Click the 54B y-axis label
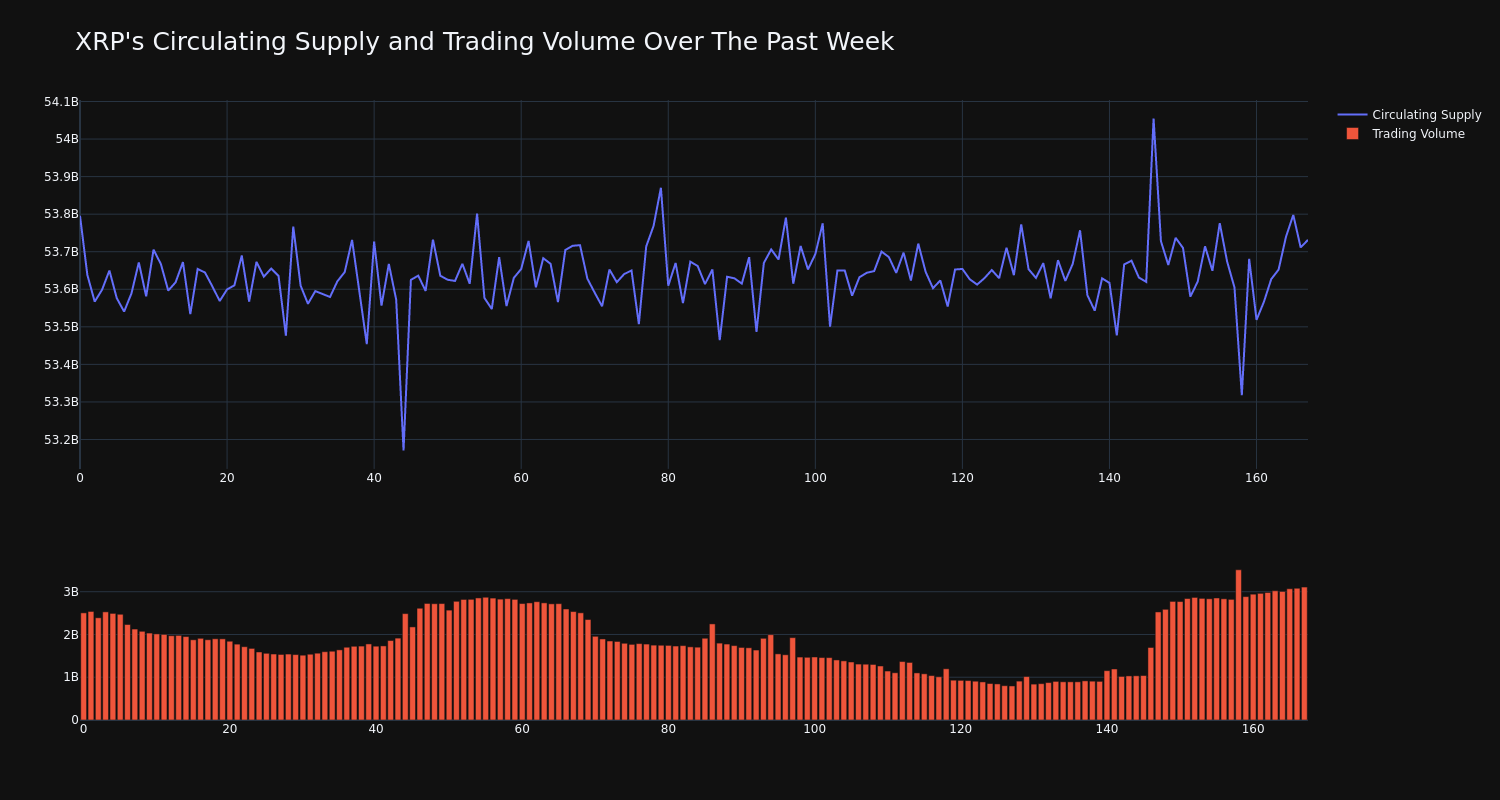Viewport: 1500px width, 800px height. click(67, 139)
